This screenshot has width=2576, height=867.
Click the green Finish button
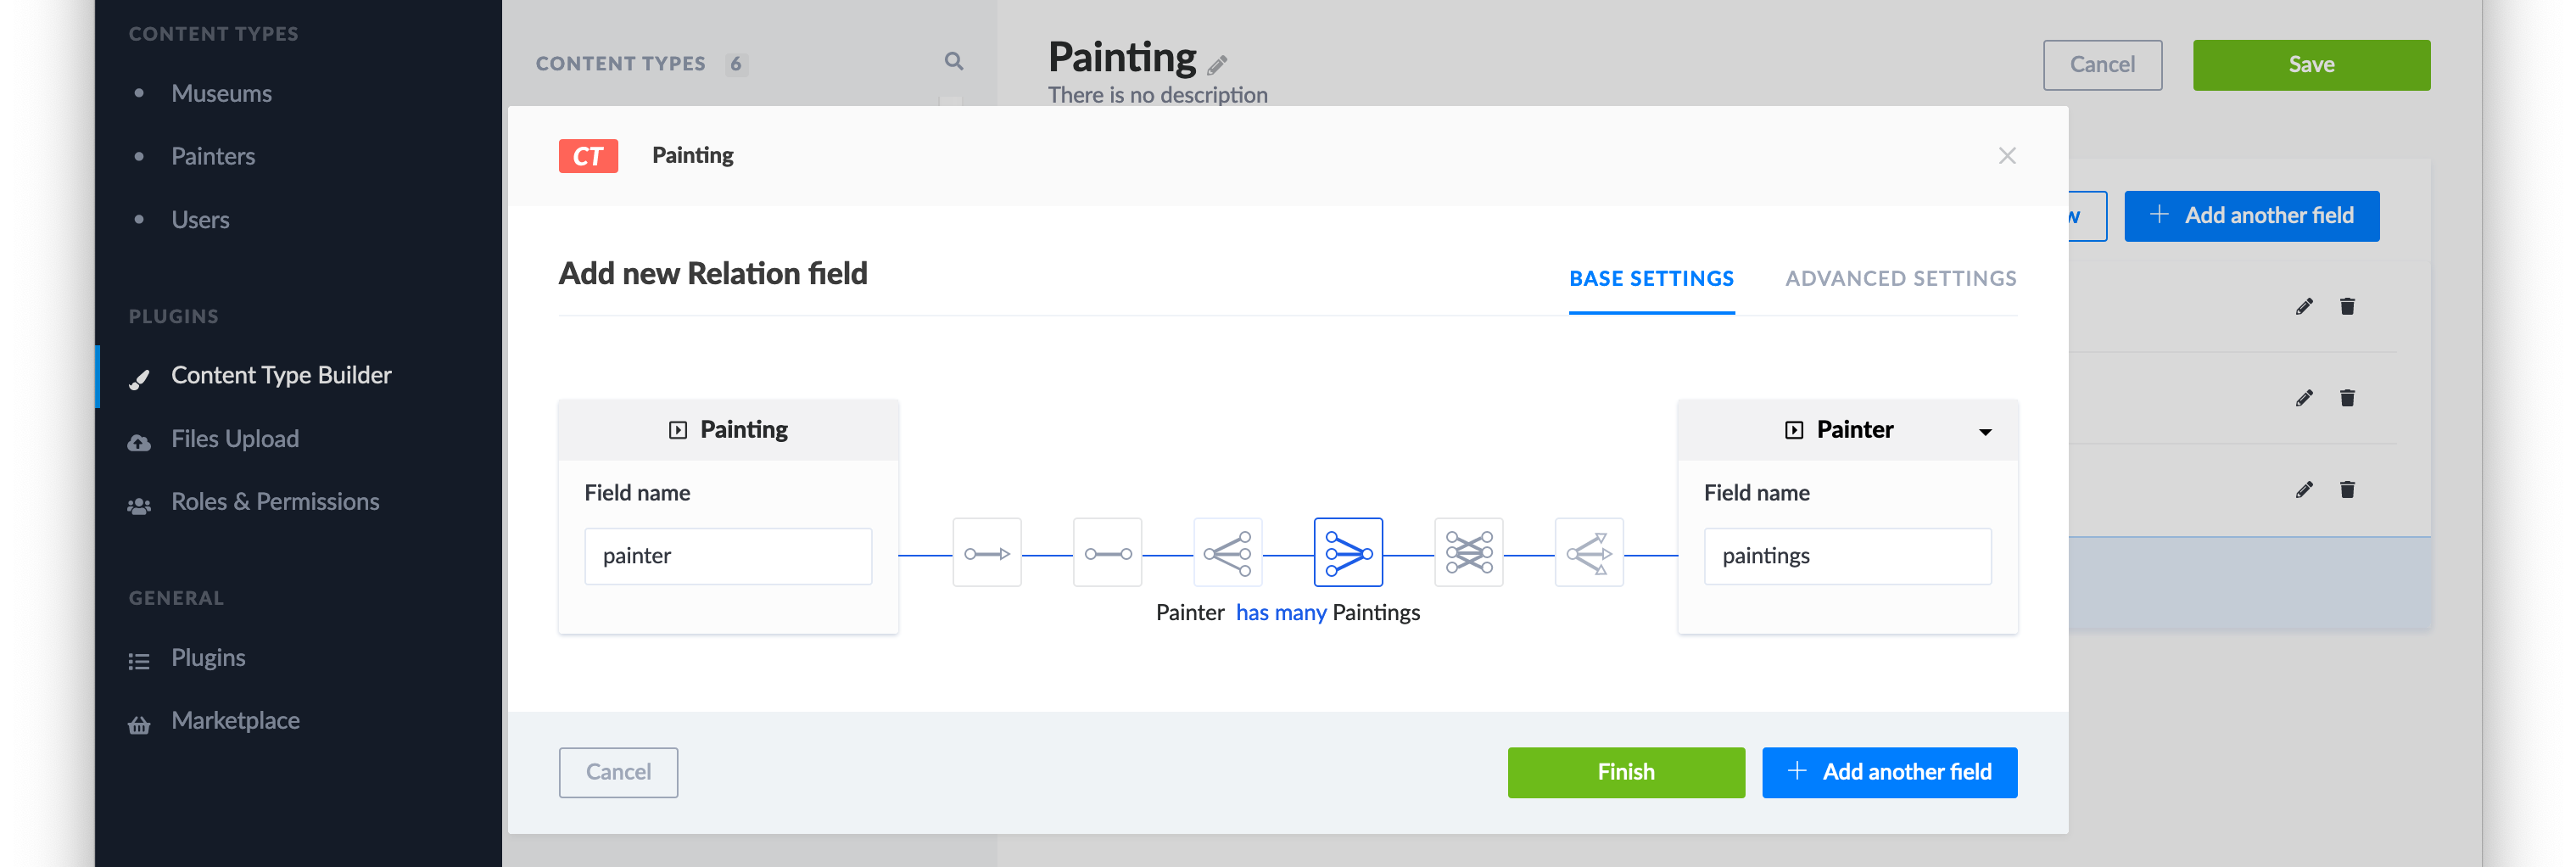(1626, 772)
